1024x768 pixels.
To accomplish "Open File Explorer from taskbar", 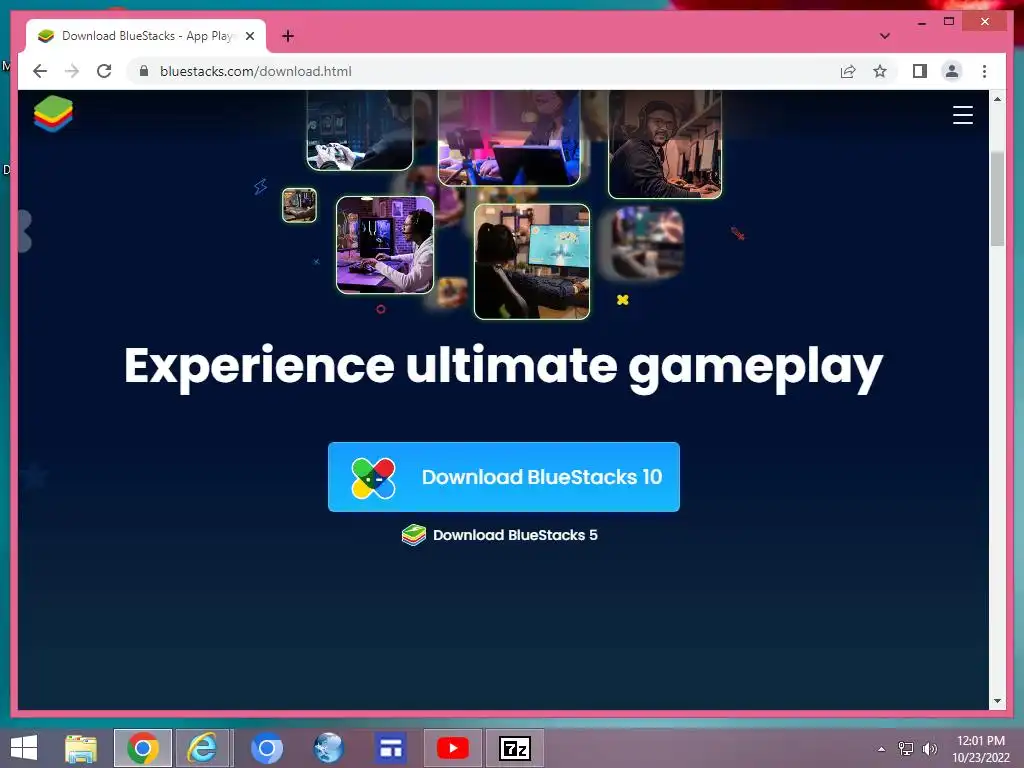I will (81, 748).
